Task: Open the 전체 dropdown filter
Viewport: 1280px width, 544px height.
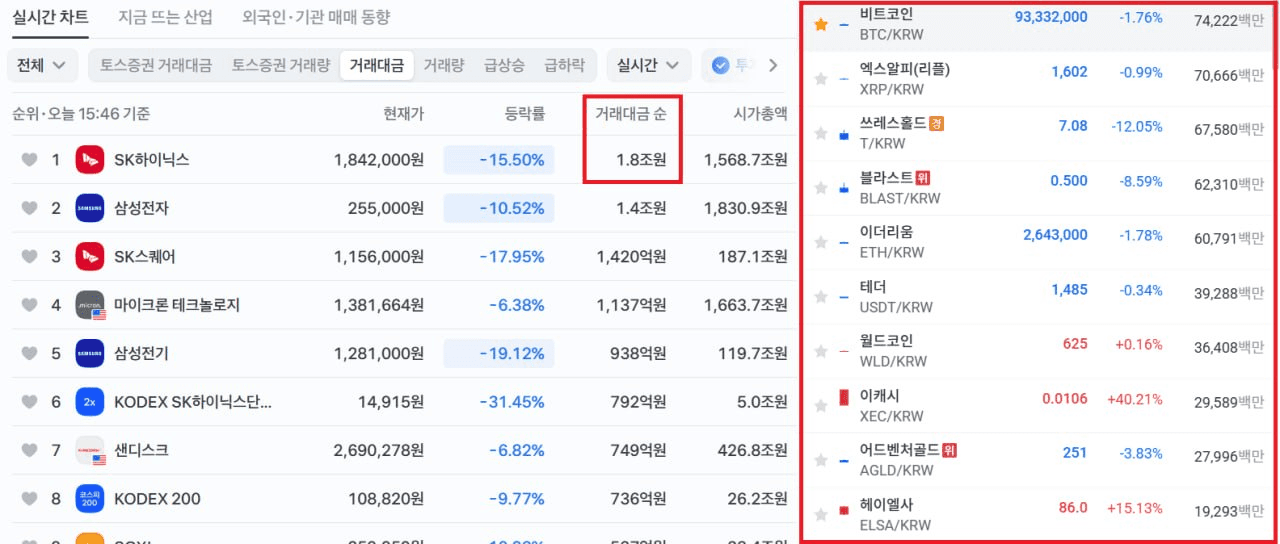Action: pos(42,65)
